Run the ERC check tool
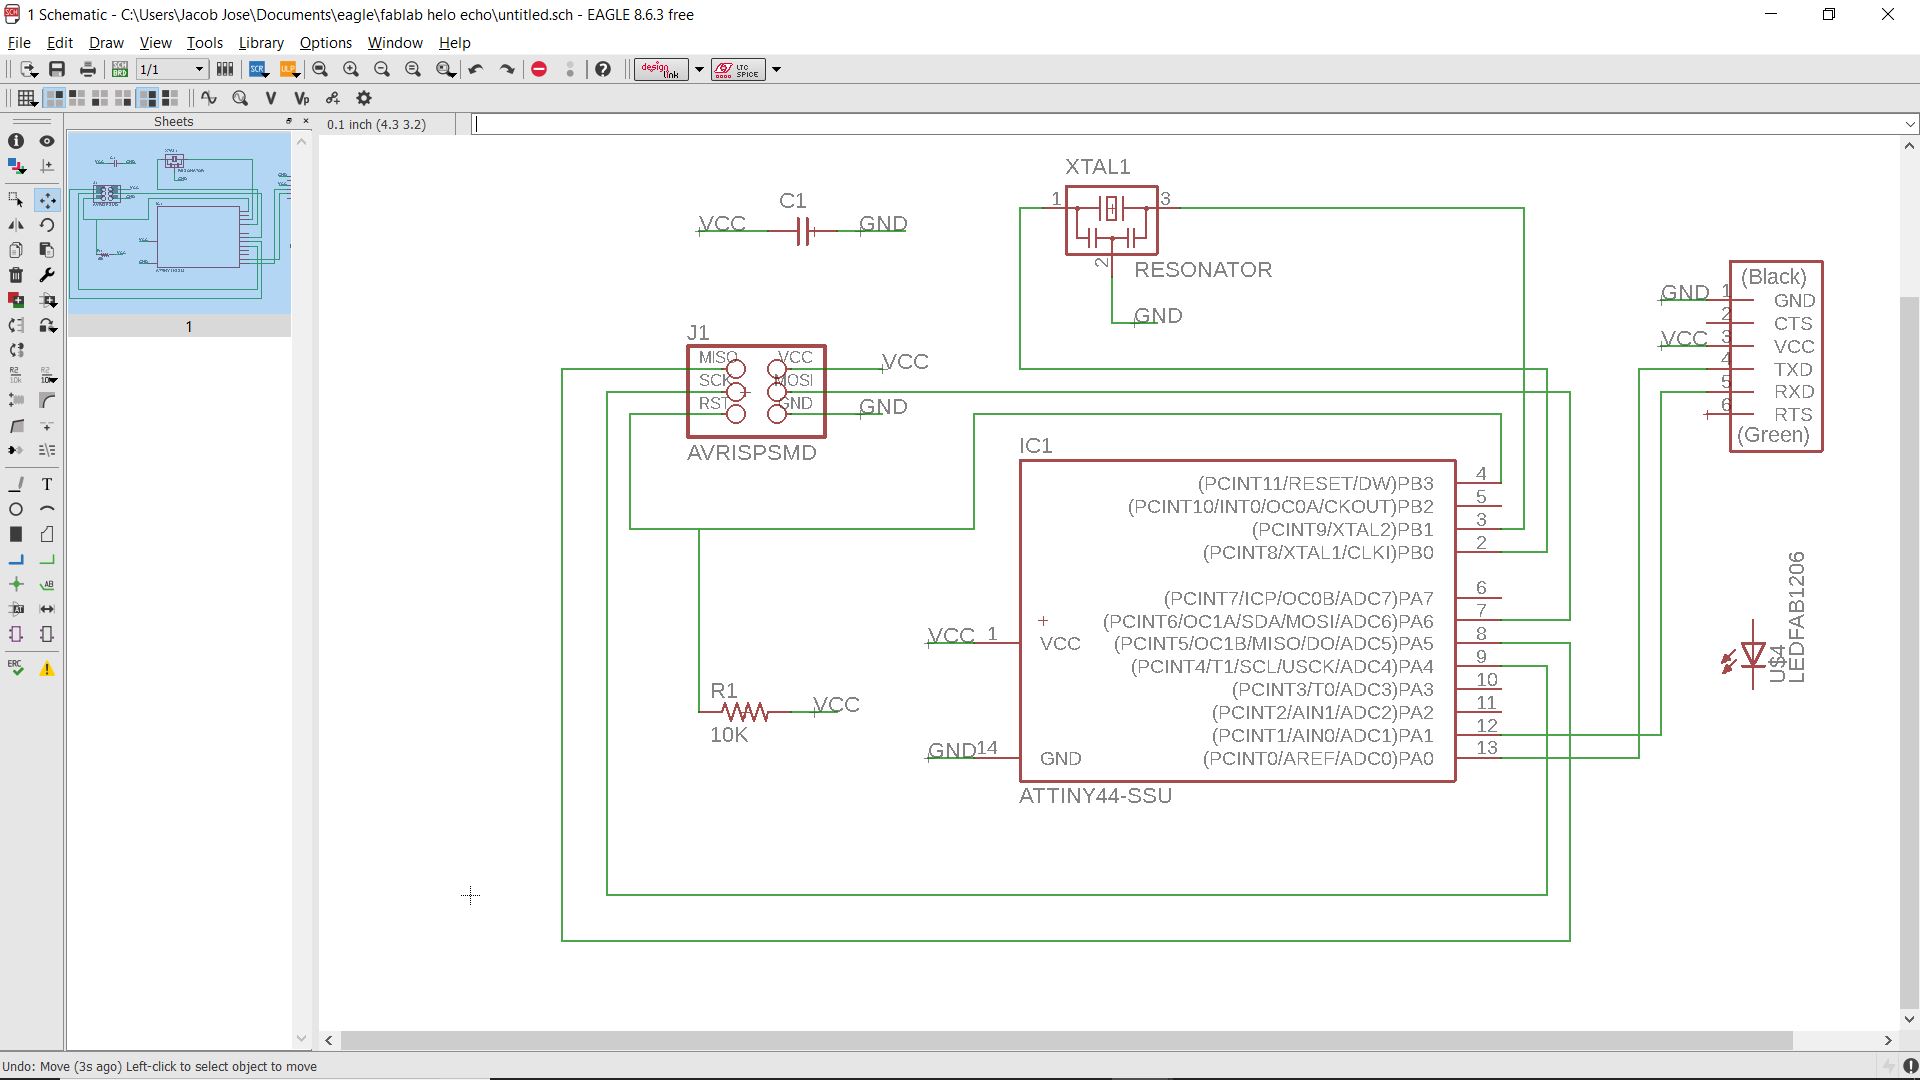 pyautogui.click(x=16, y=668)
